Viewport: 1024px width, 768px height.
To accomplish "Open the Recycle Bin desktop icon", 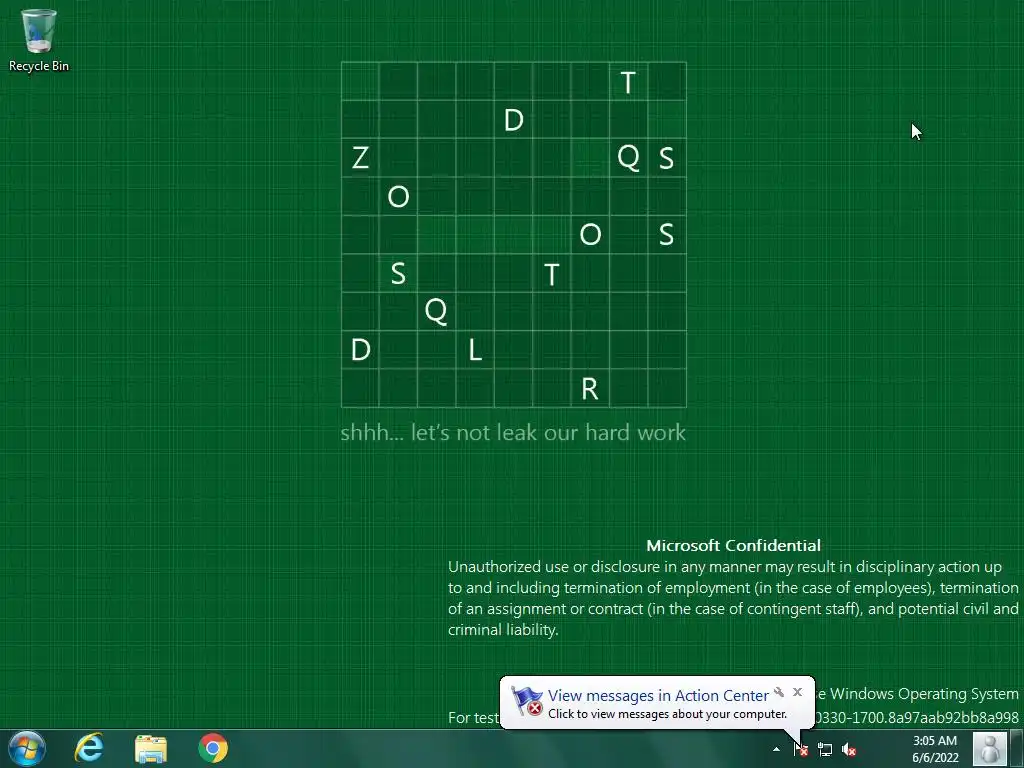I will point(39,39).
